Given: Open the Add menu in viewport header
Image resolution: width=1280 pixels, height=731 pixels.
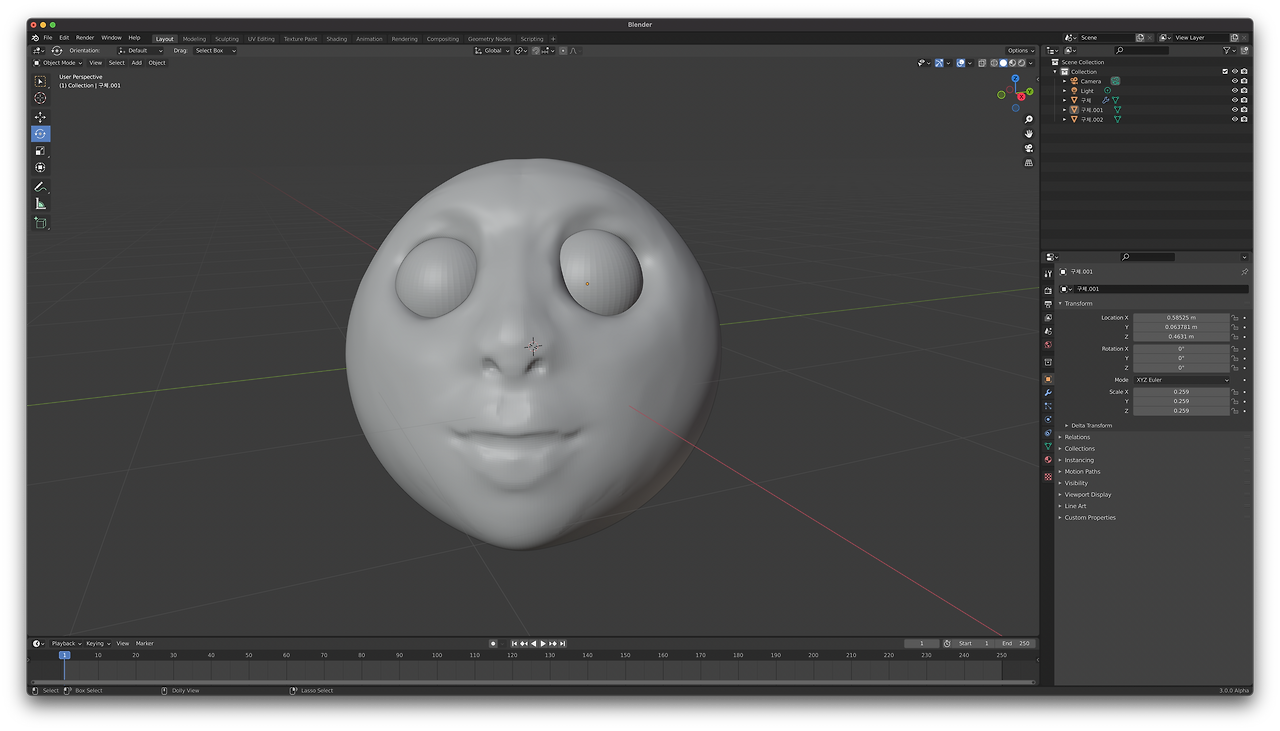Looking at the screenshot, I should pyautogui.click(x=137, y=63).
